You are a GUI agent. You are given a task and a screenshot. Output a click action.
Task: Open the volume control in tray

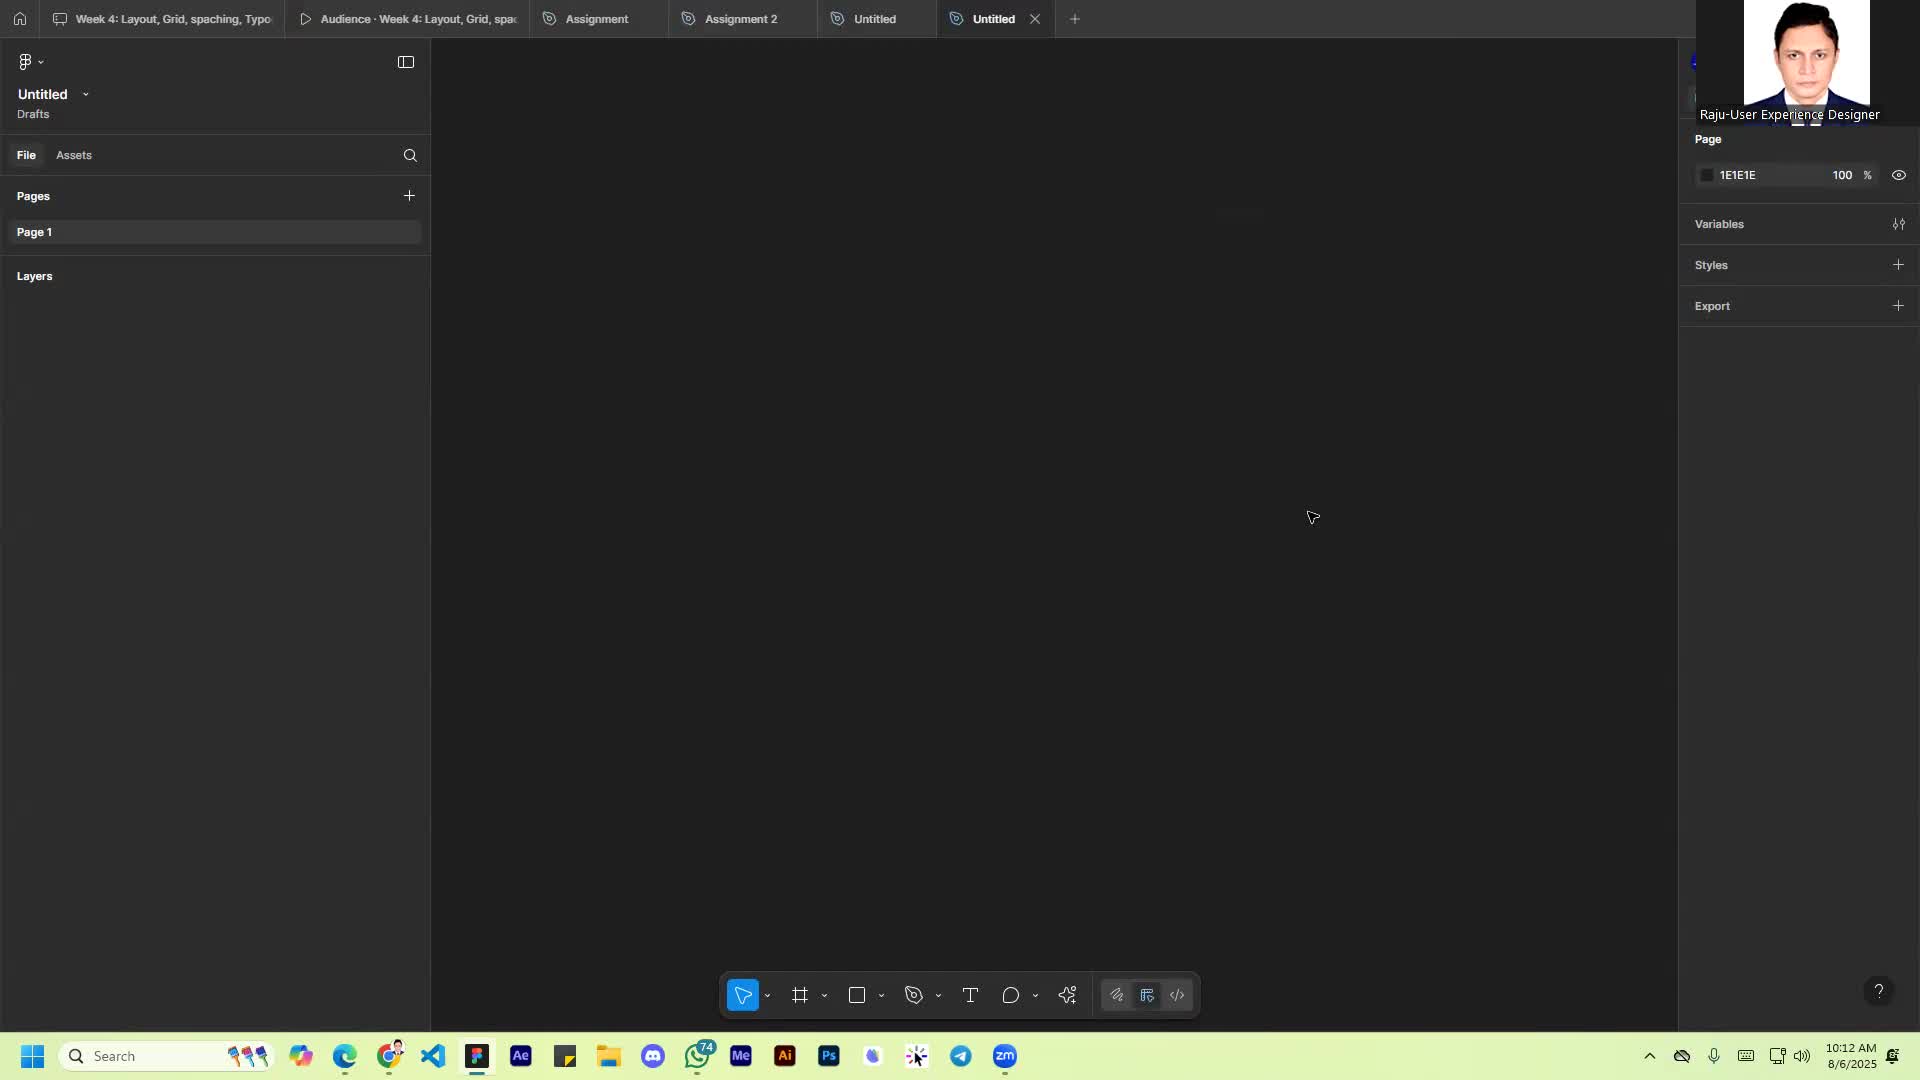(x=1802, y=1056)
